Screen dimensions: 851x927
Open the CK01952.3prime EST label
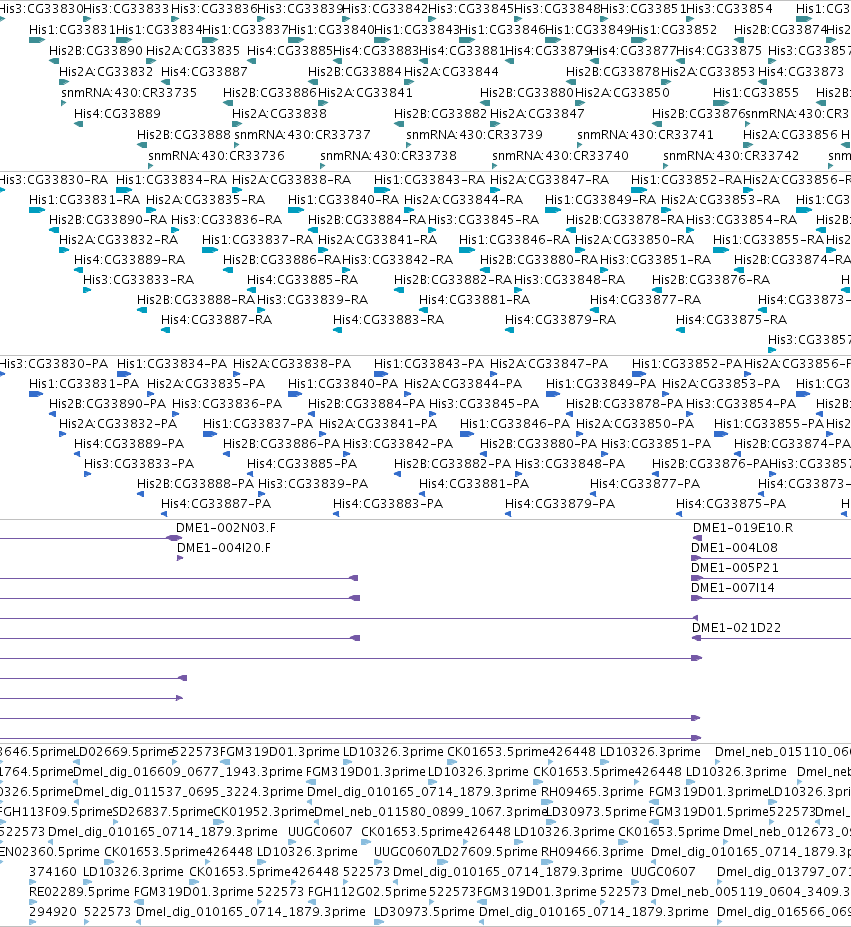(263, 812)
